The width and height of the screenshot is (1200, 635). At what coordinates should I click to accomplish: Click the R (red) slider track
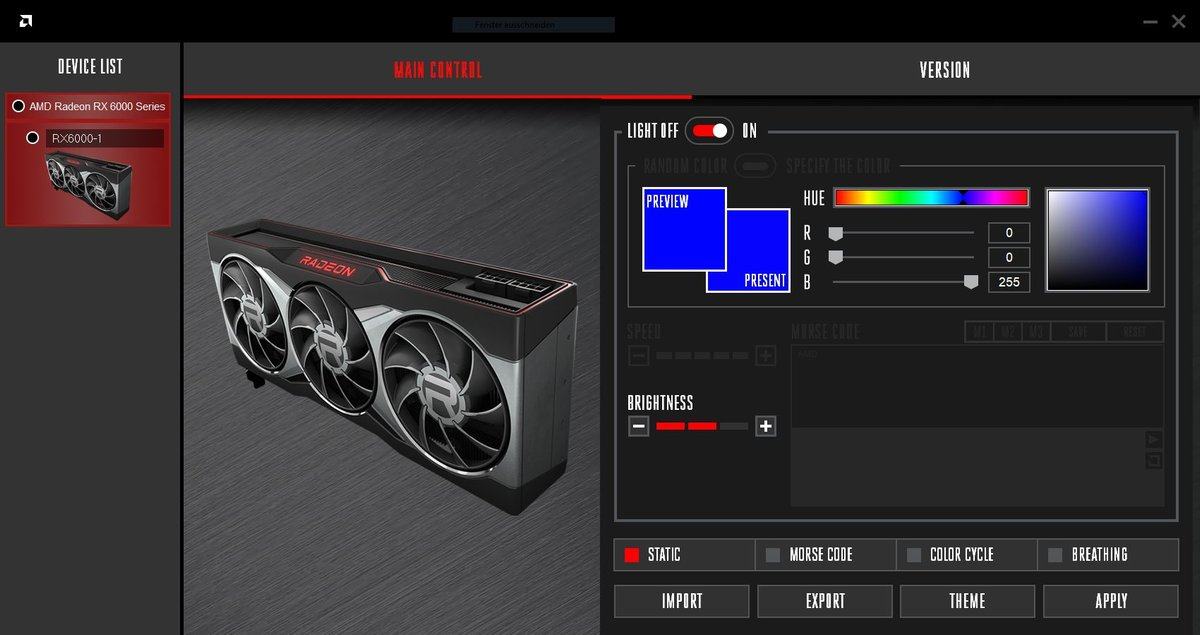coord(903,233)
